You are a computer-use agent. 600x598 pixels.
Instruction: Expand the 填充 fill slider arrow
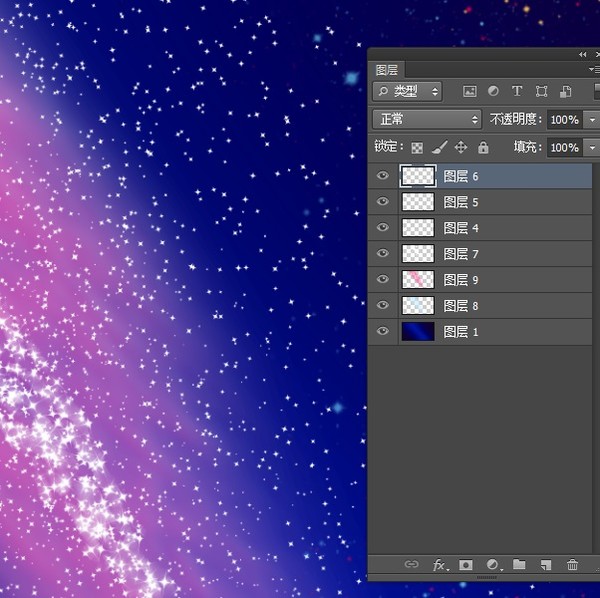click(592, 148)
